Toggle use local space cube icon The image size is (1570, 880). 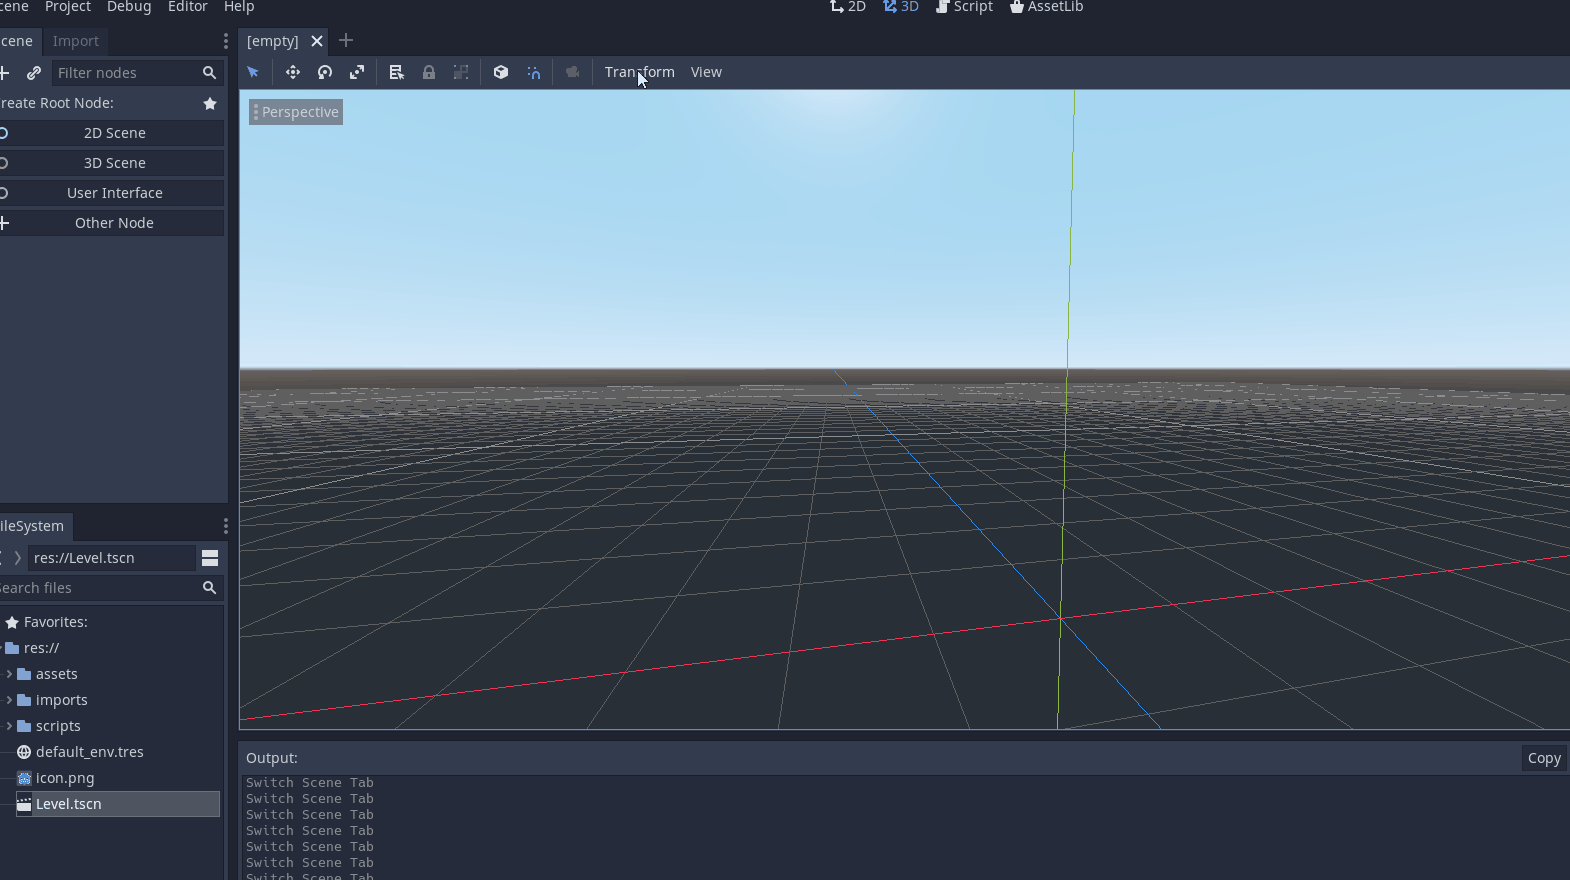tap(501, 72)
